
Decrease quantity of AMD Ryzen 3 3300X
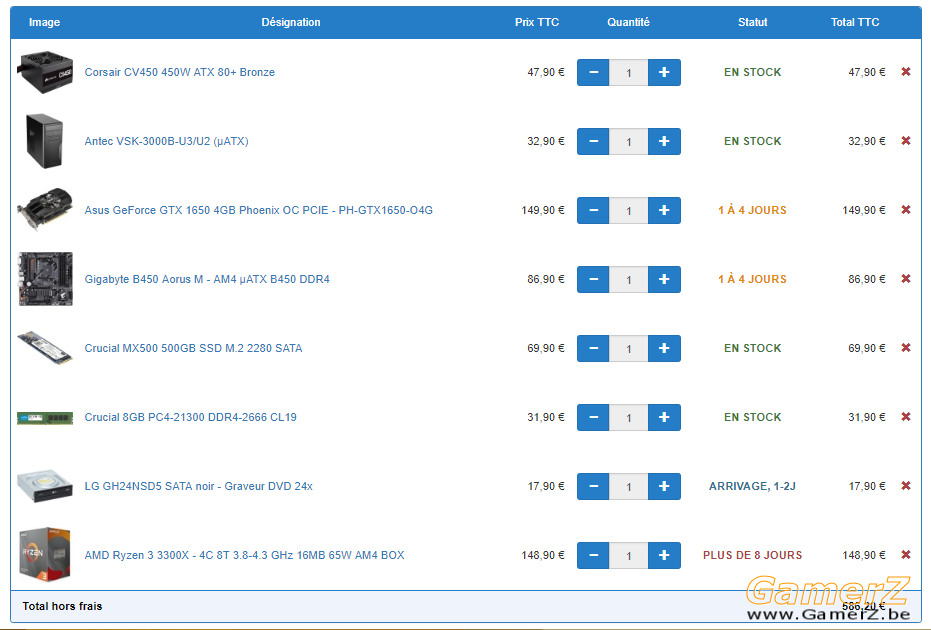pos(593,555)
